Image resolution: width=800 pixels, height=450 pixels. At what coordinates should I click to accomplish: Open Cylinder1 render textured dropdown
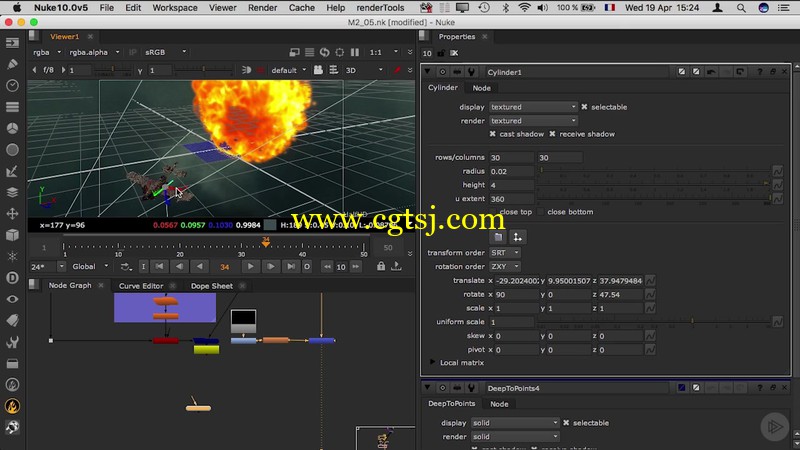[533, 120]
